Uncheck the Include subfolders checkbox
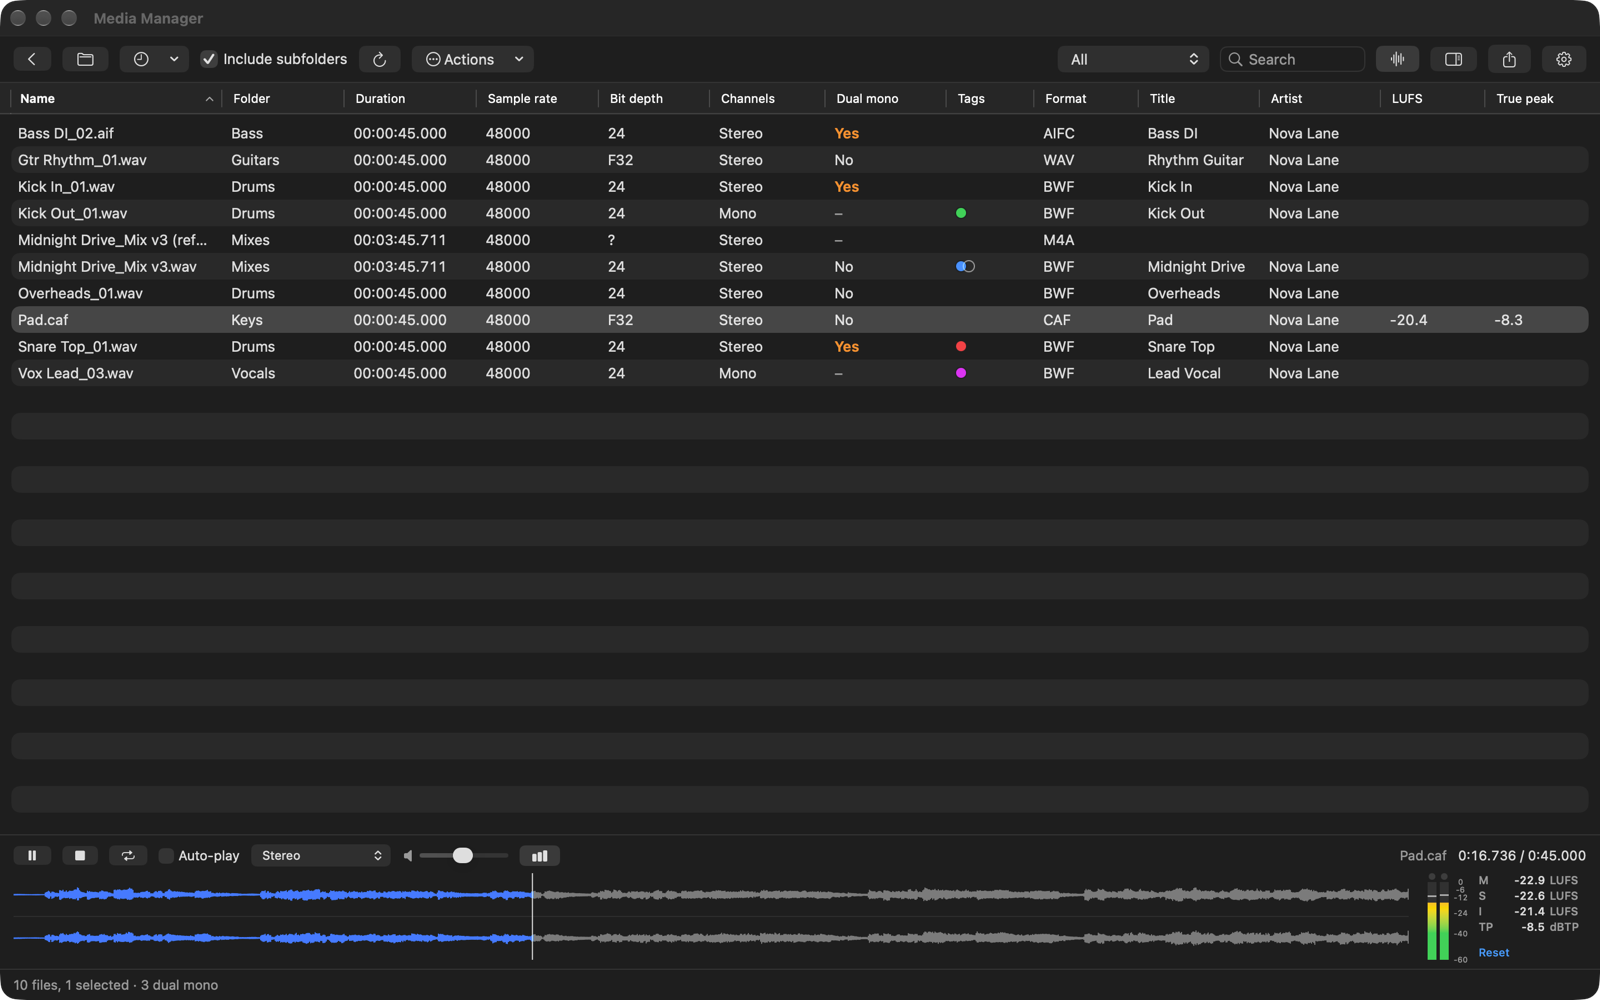 [x=209, y=59]
